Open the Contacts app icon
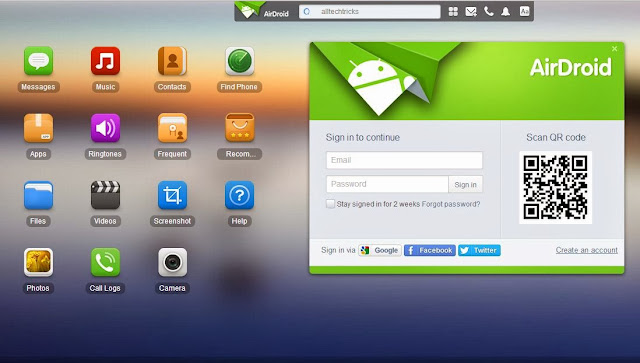 [172, 61]
